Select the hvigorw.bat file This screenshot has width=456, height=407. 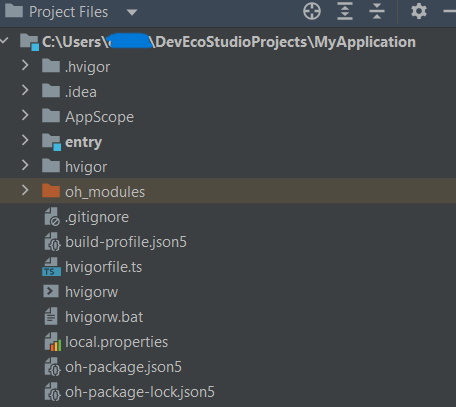pos(104,317)
